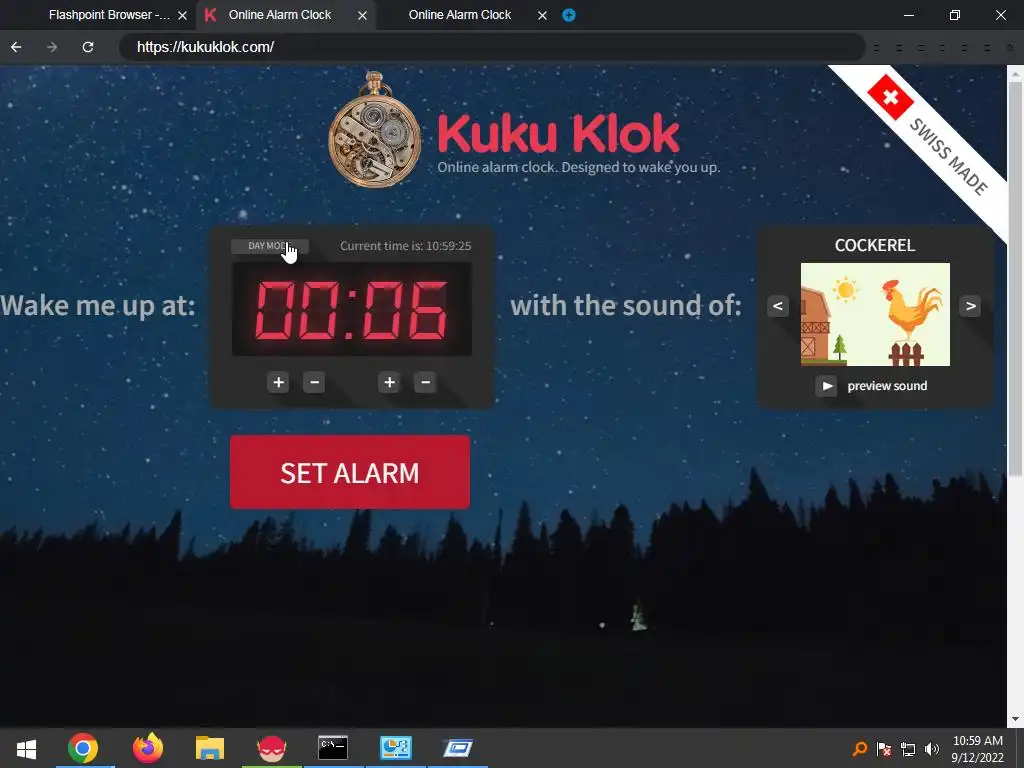
Task: Open Firefox from taskbar
Action: [148, 748]
